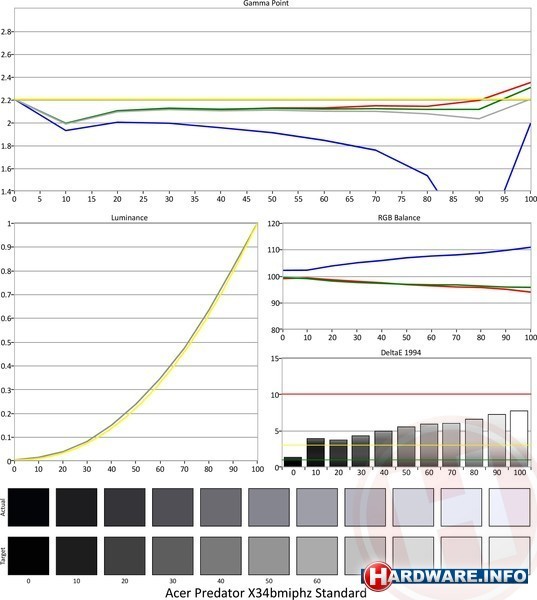Click the DeltaE bar at level 50
The image size is (537, 600).
pos(406,447)
